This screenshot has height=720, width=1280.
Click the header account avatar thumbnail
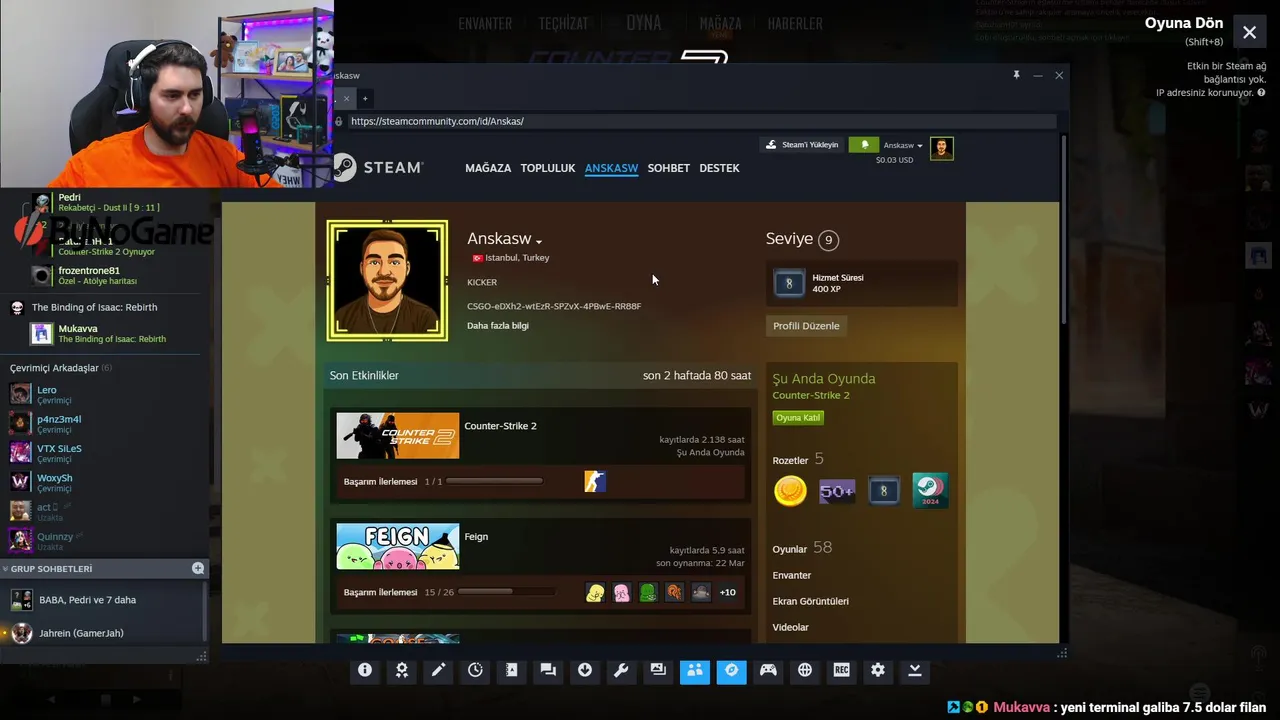coord(941,148)
